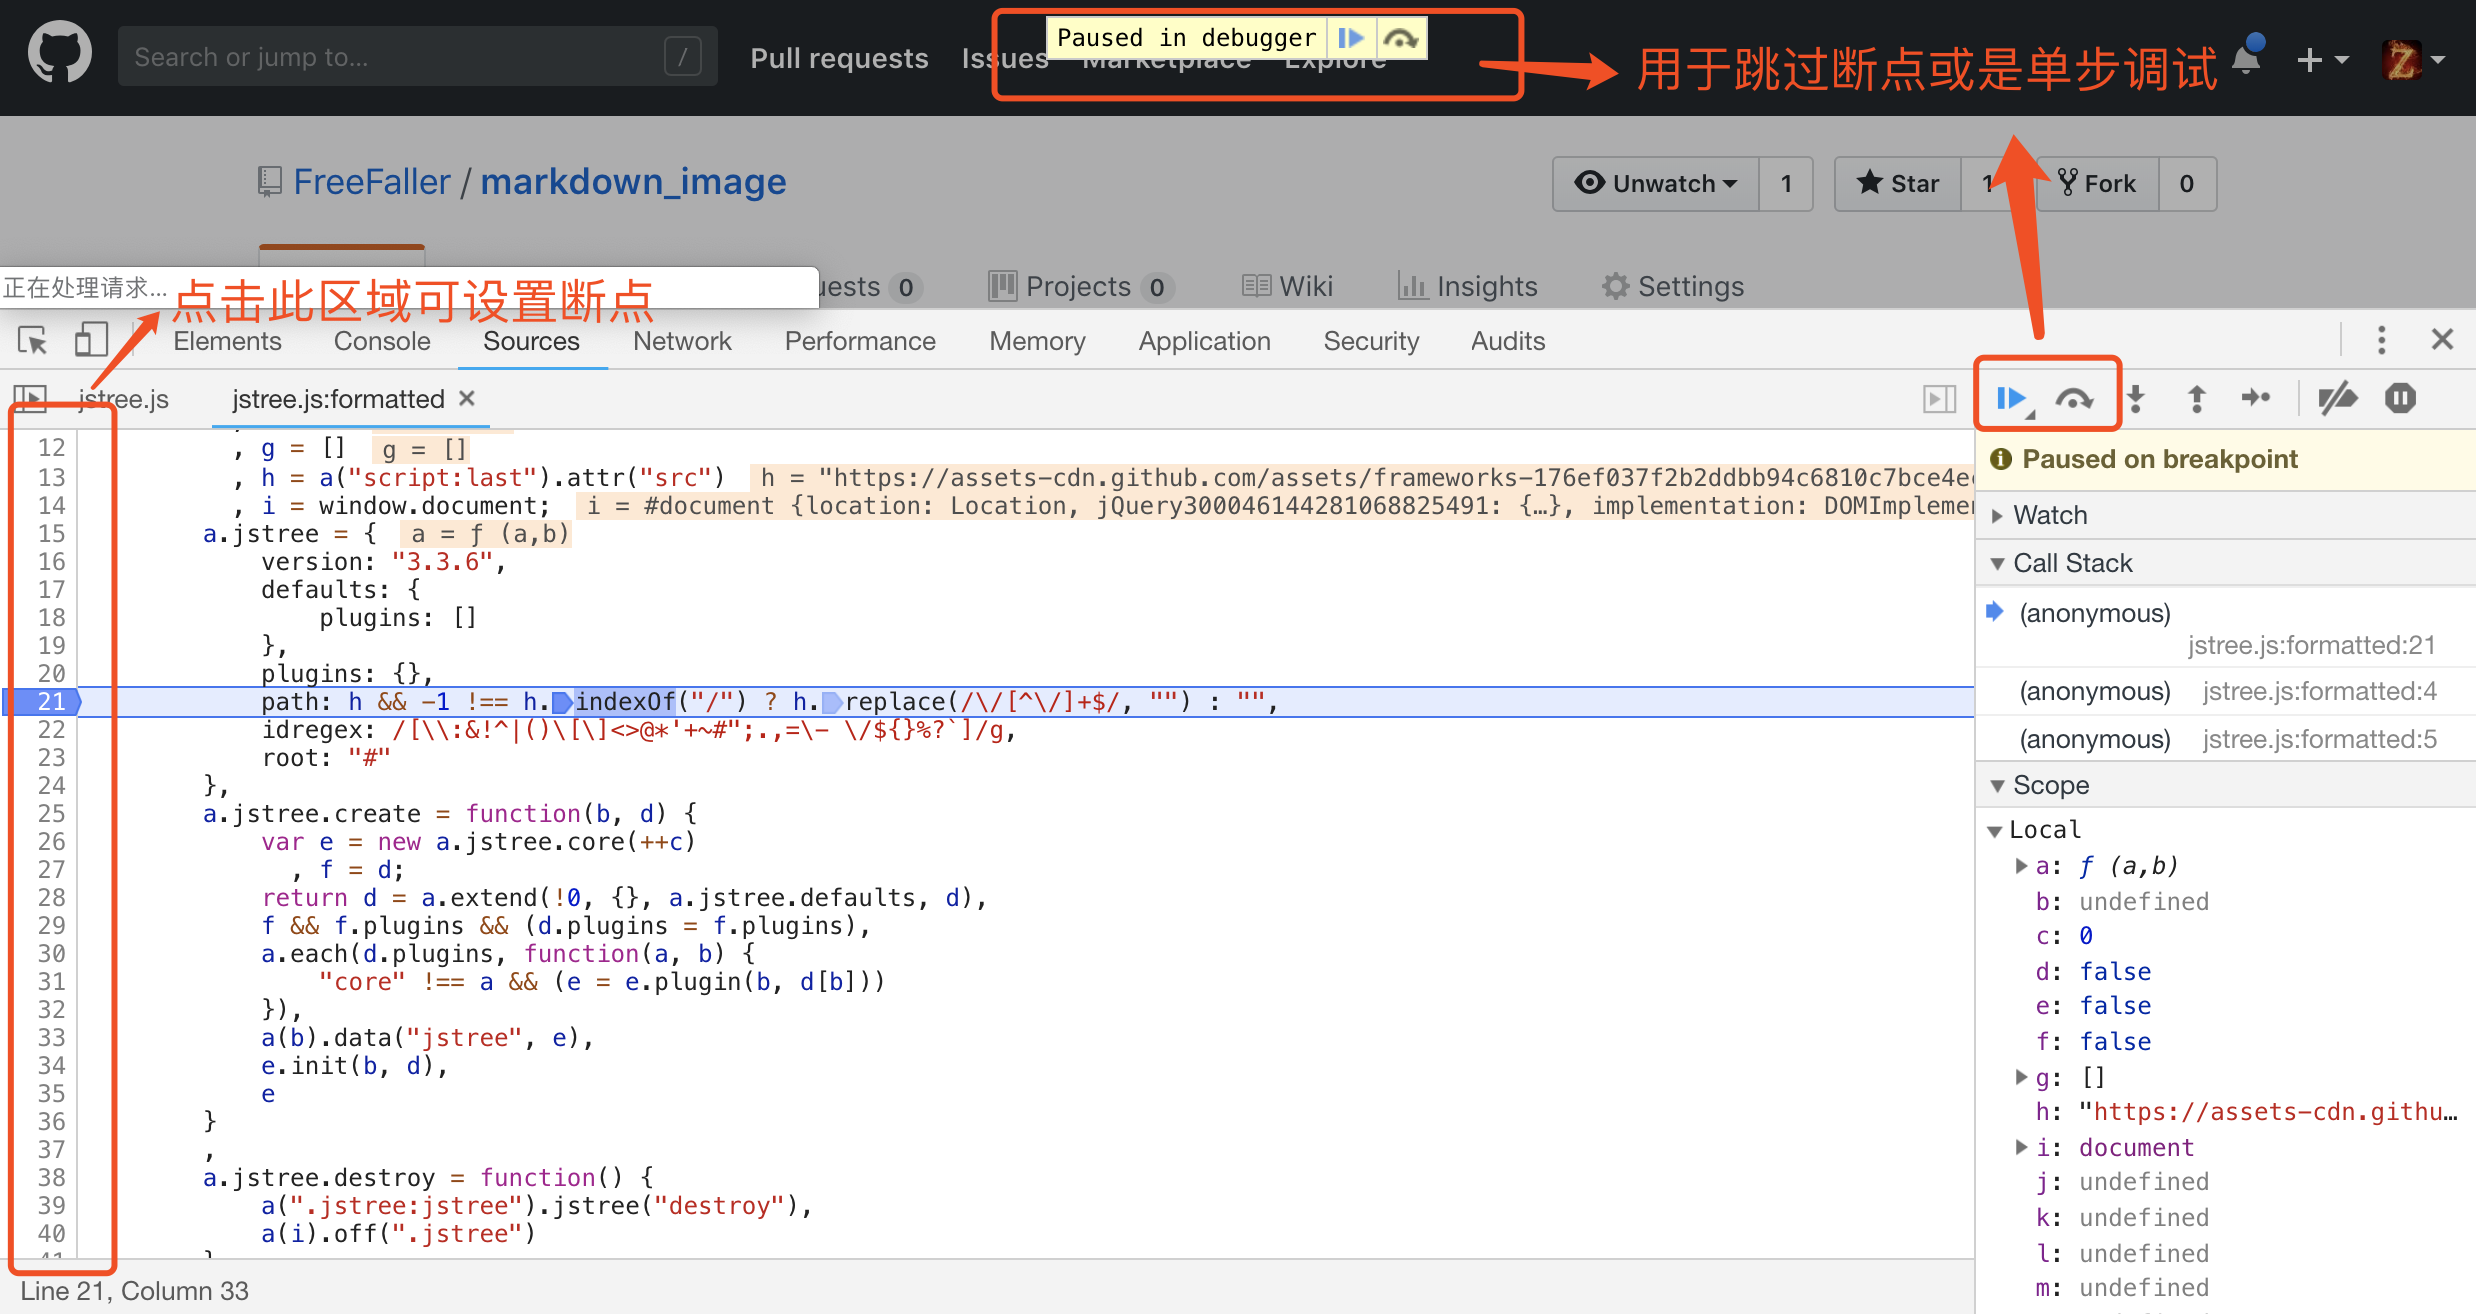Image resolution: width=2476 pixels, height=1314 pixels.
Task: Click the Step debugger arrow icon
Action: [x=2256, y=399]
